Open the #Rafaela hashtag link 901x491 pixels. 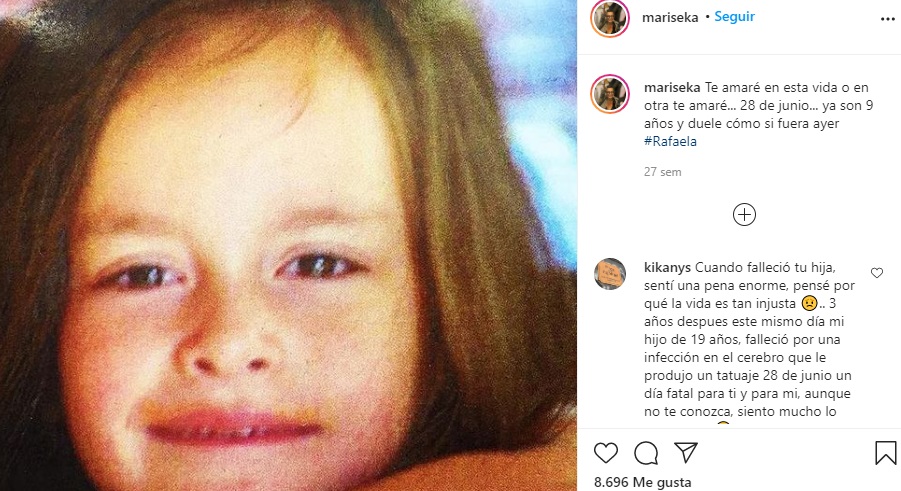[x=670, y=141]
